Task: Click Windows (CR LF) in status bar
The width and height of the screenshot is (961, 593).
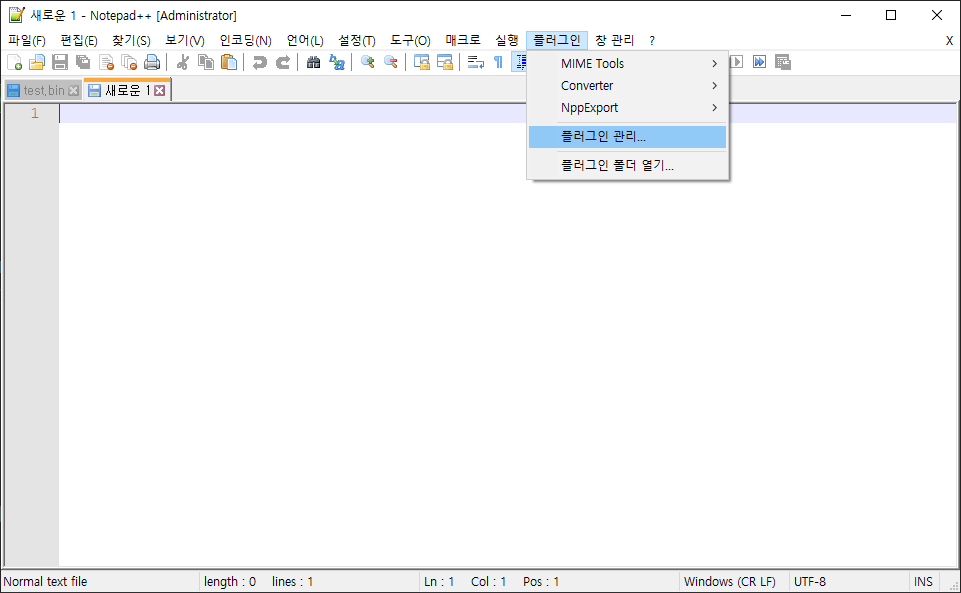Action: 729,581
